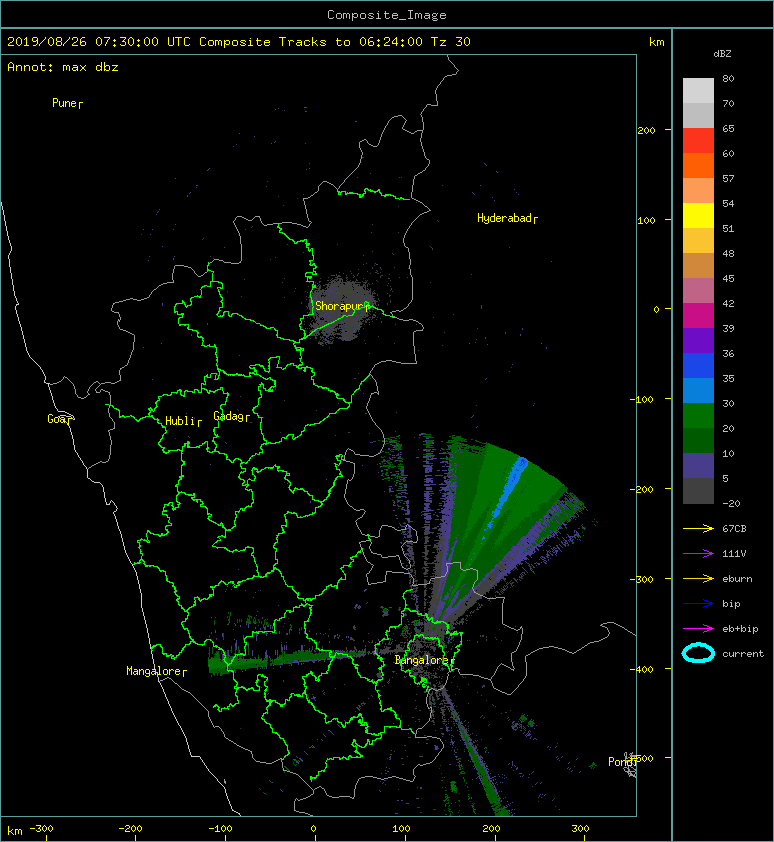Select the Pune city label
Viewport: 774px width, 842px height.
pos(67,103)
